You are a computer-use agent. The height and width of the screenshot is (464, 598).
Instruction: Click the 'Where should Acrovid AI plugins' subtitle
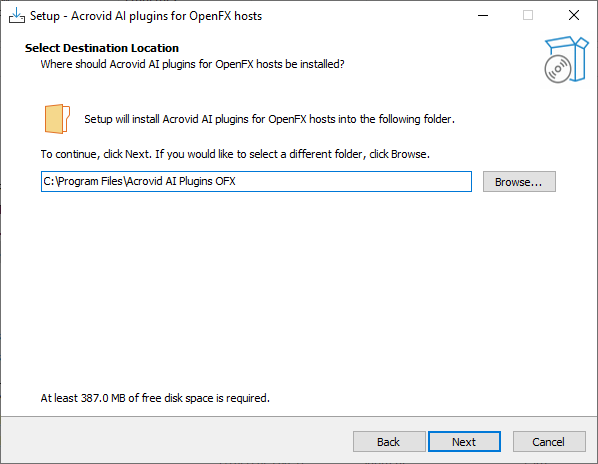point(193,64)
